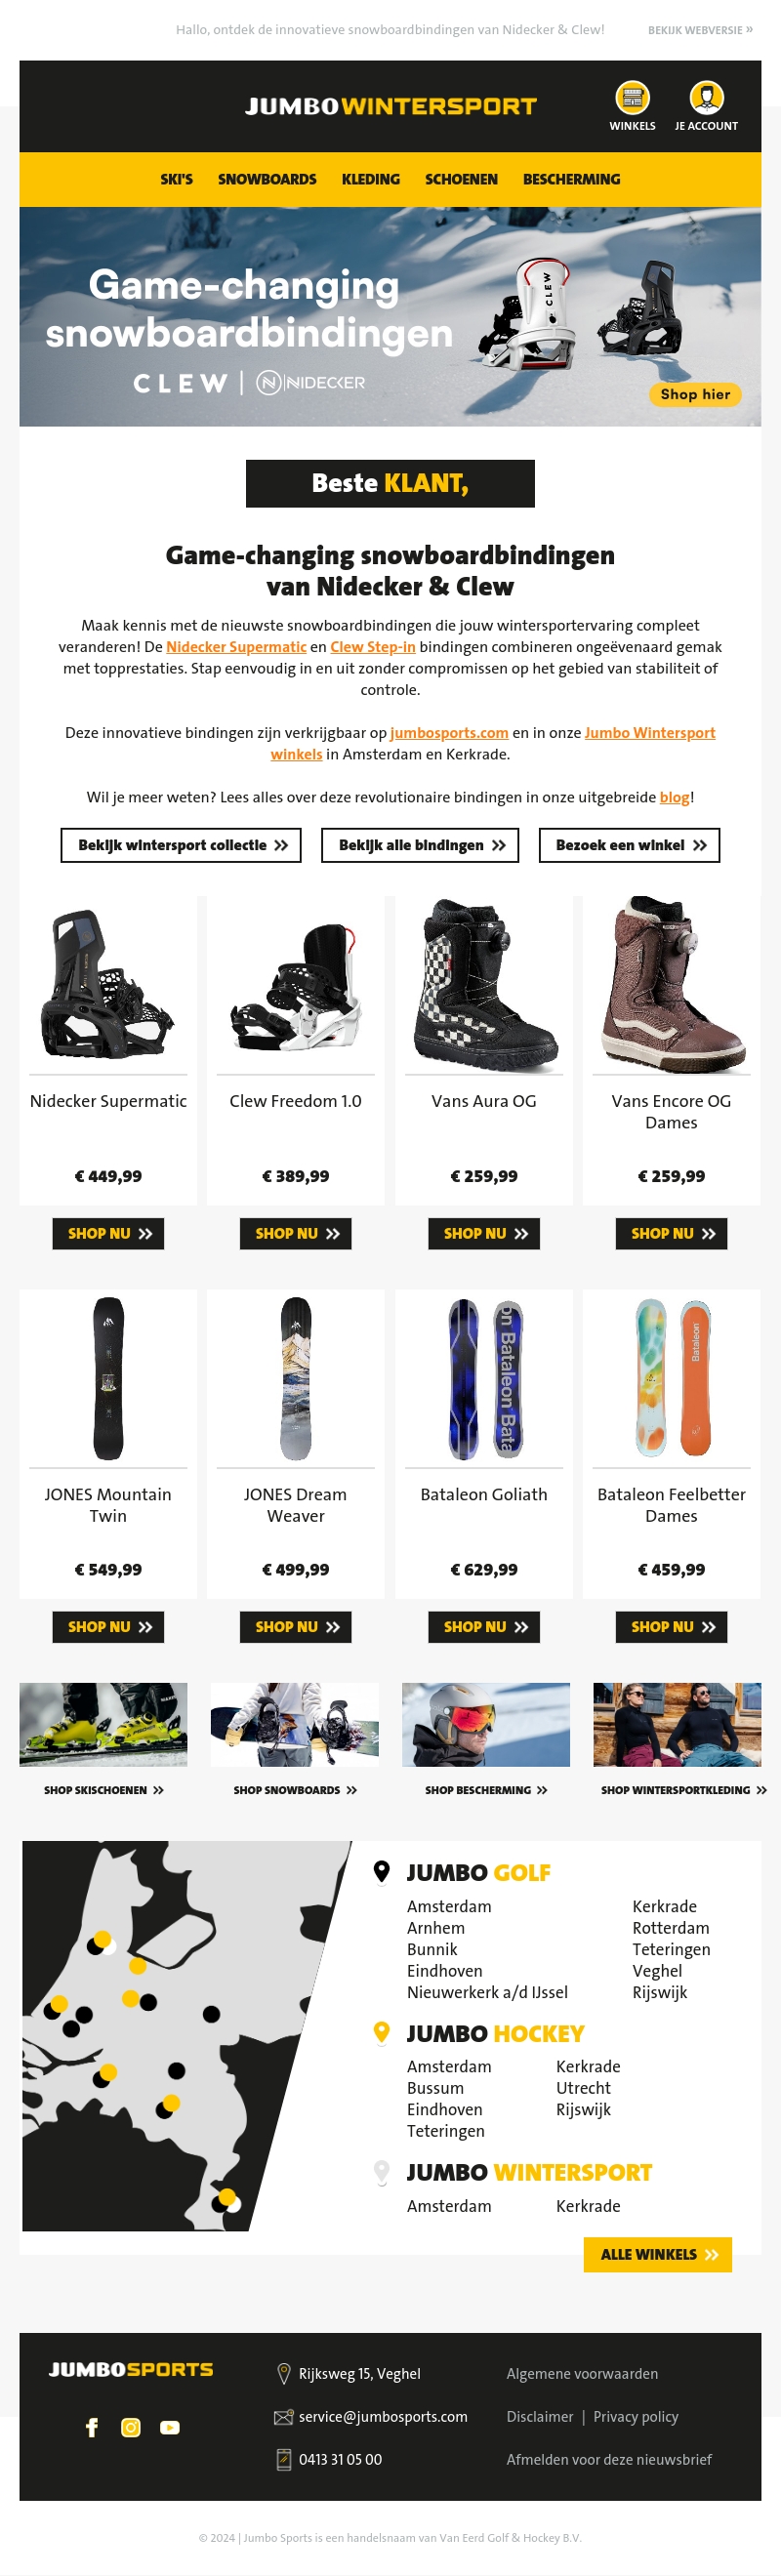
Task: Open Bekijk webversie link at top
Action: click(700, 30)
